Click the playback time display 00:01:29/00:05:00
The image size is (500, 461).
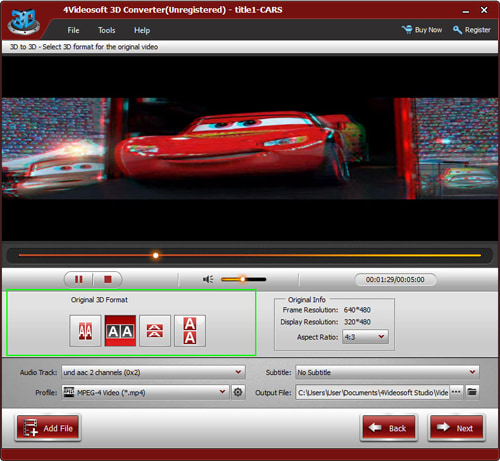(395, 280)
